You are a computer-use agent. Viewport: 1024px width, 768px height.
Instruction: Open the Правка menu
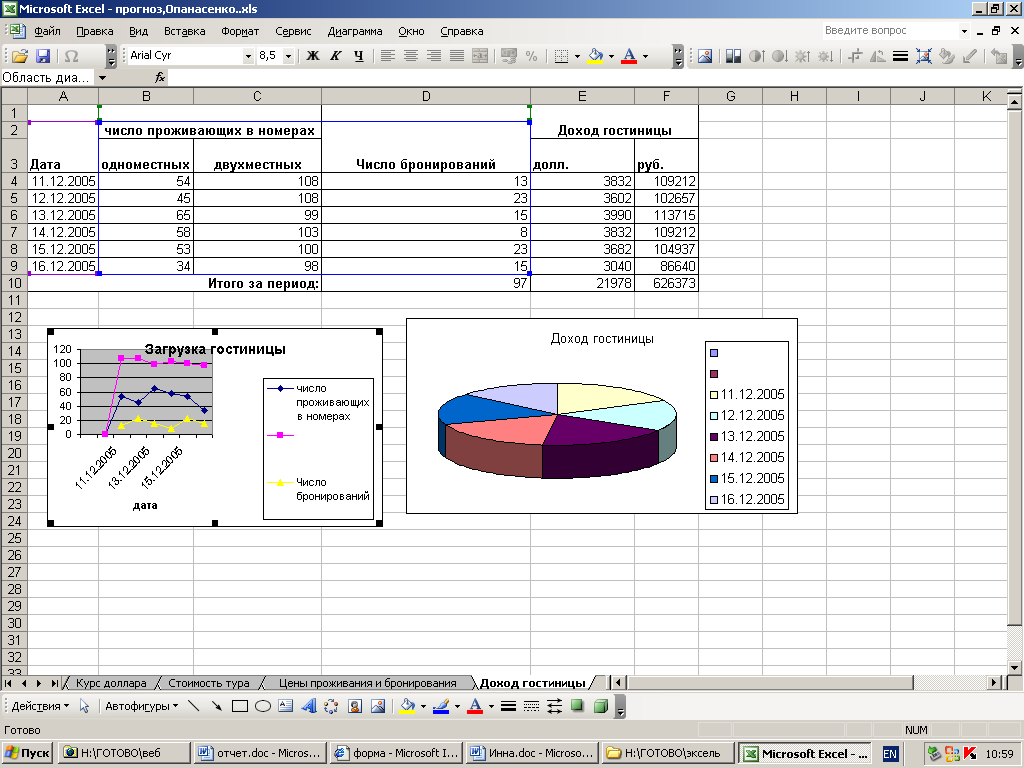click(94, 31)
